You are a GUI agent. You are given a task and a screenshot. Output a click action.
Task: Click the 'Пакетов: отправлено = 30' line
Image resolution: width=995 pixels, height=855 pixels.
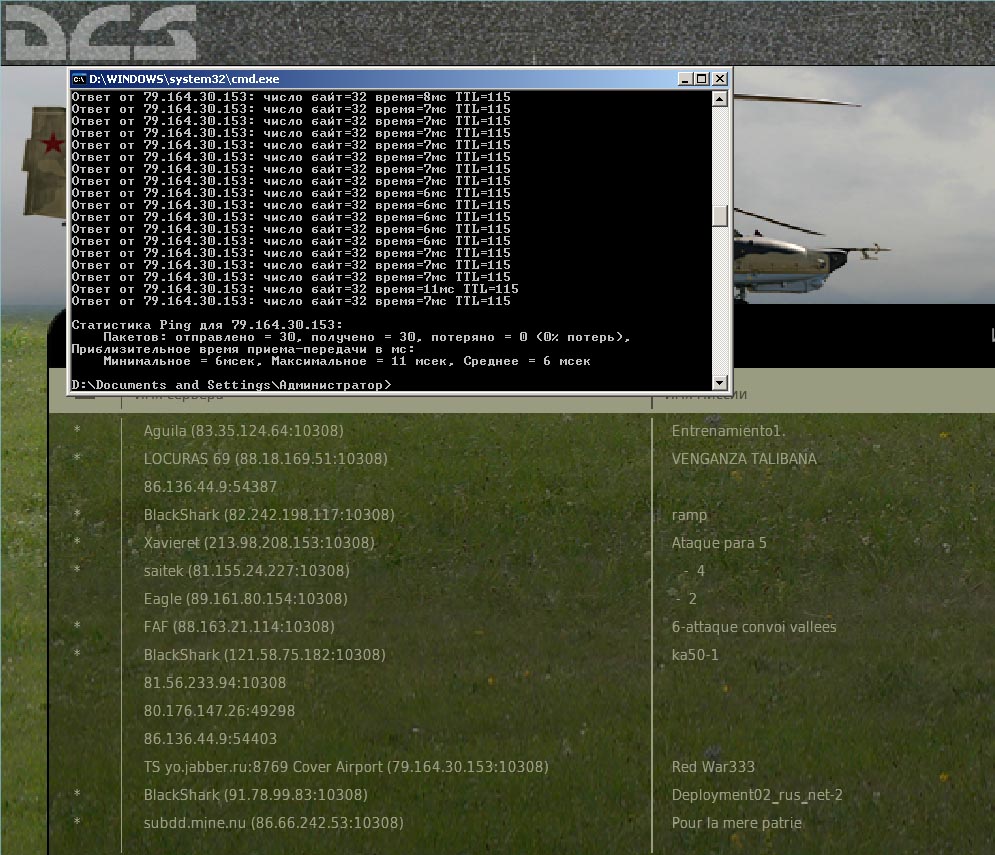click(366, 337)
